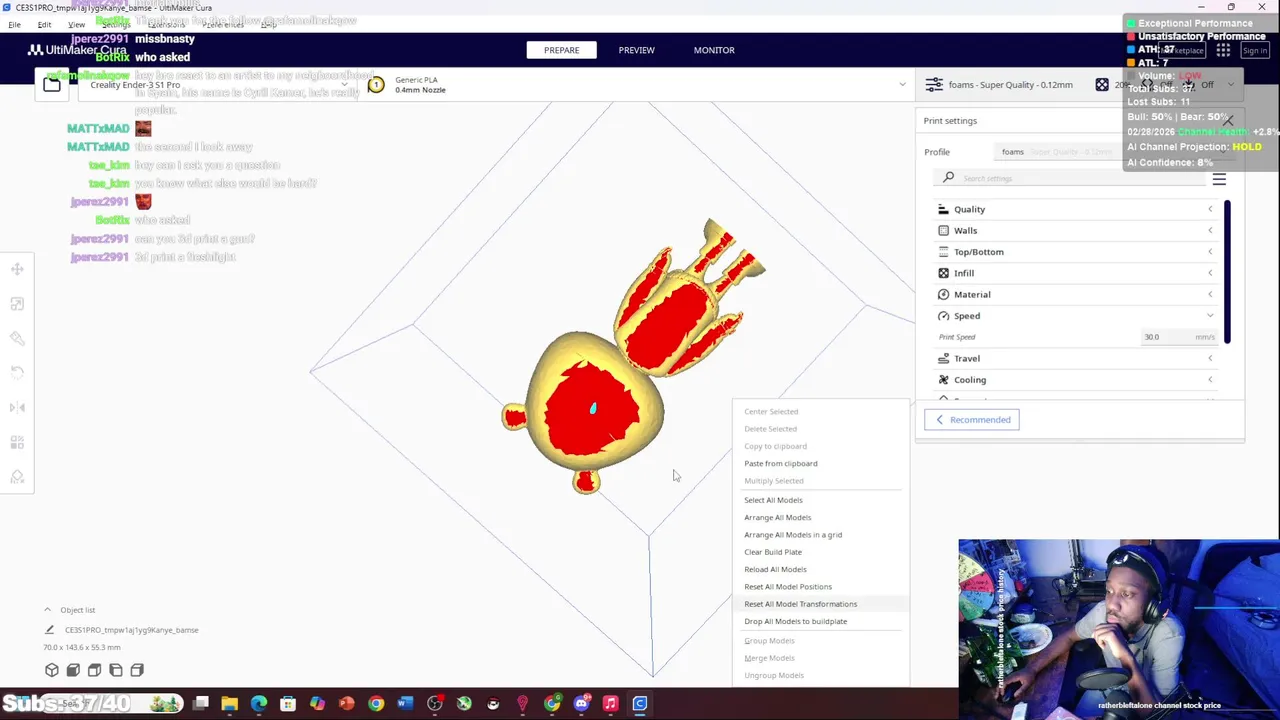Switch to right side view cube icon
1280x720 pixels.
(137, 670)
